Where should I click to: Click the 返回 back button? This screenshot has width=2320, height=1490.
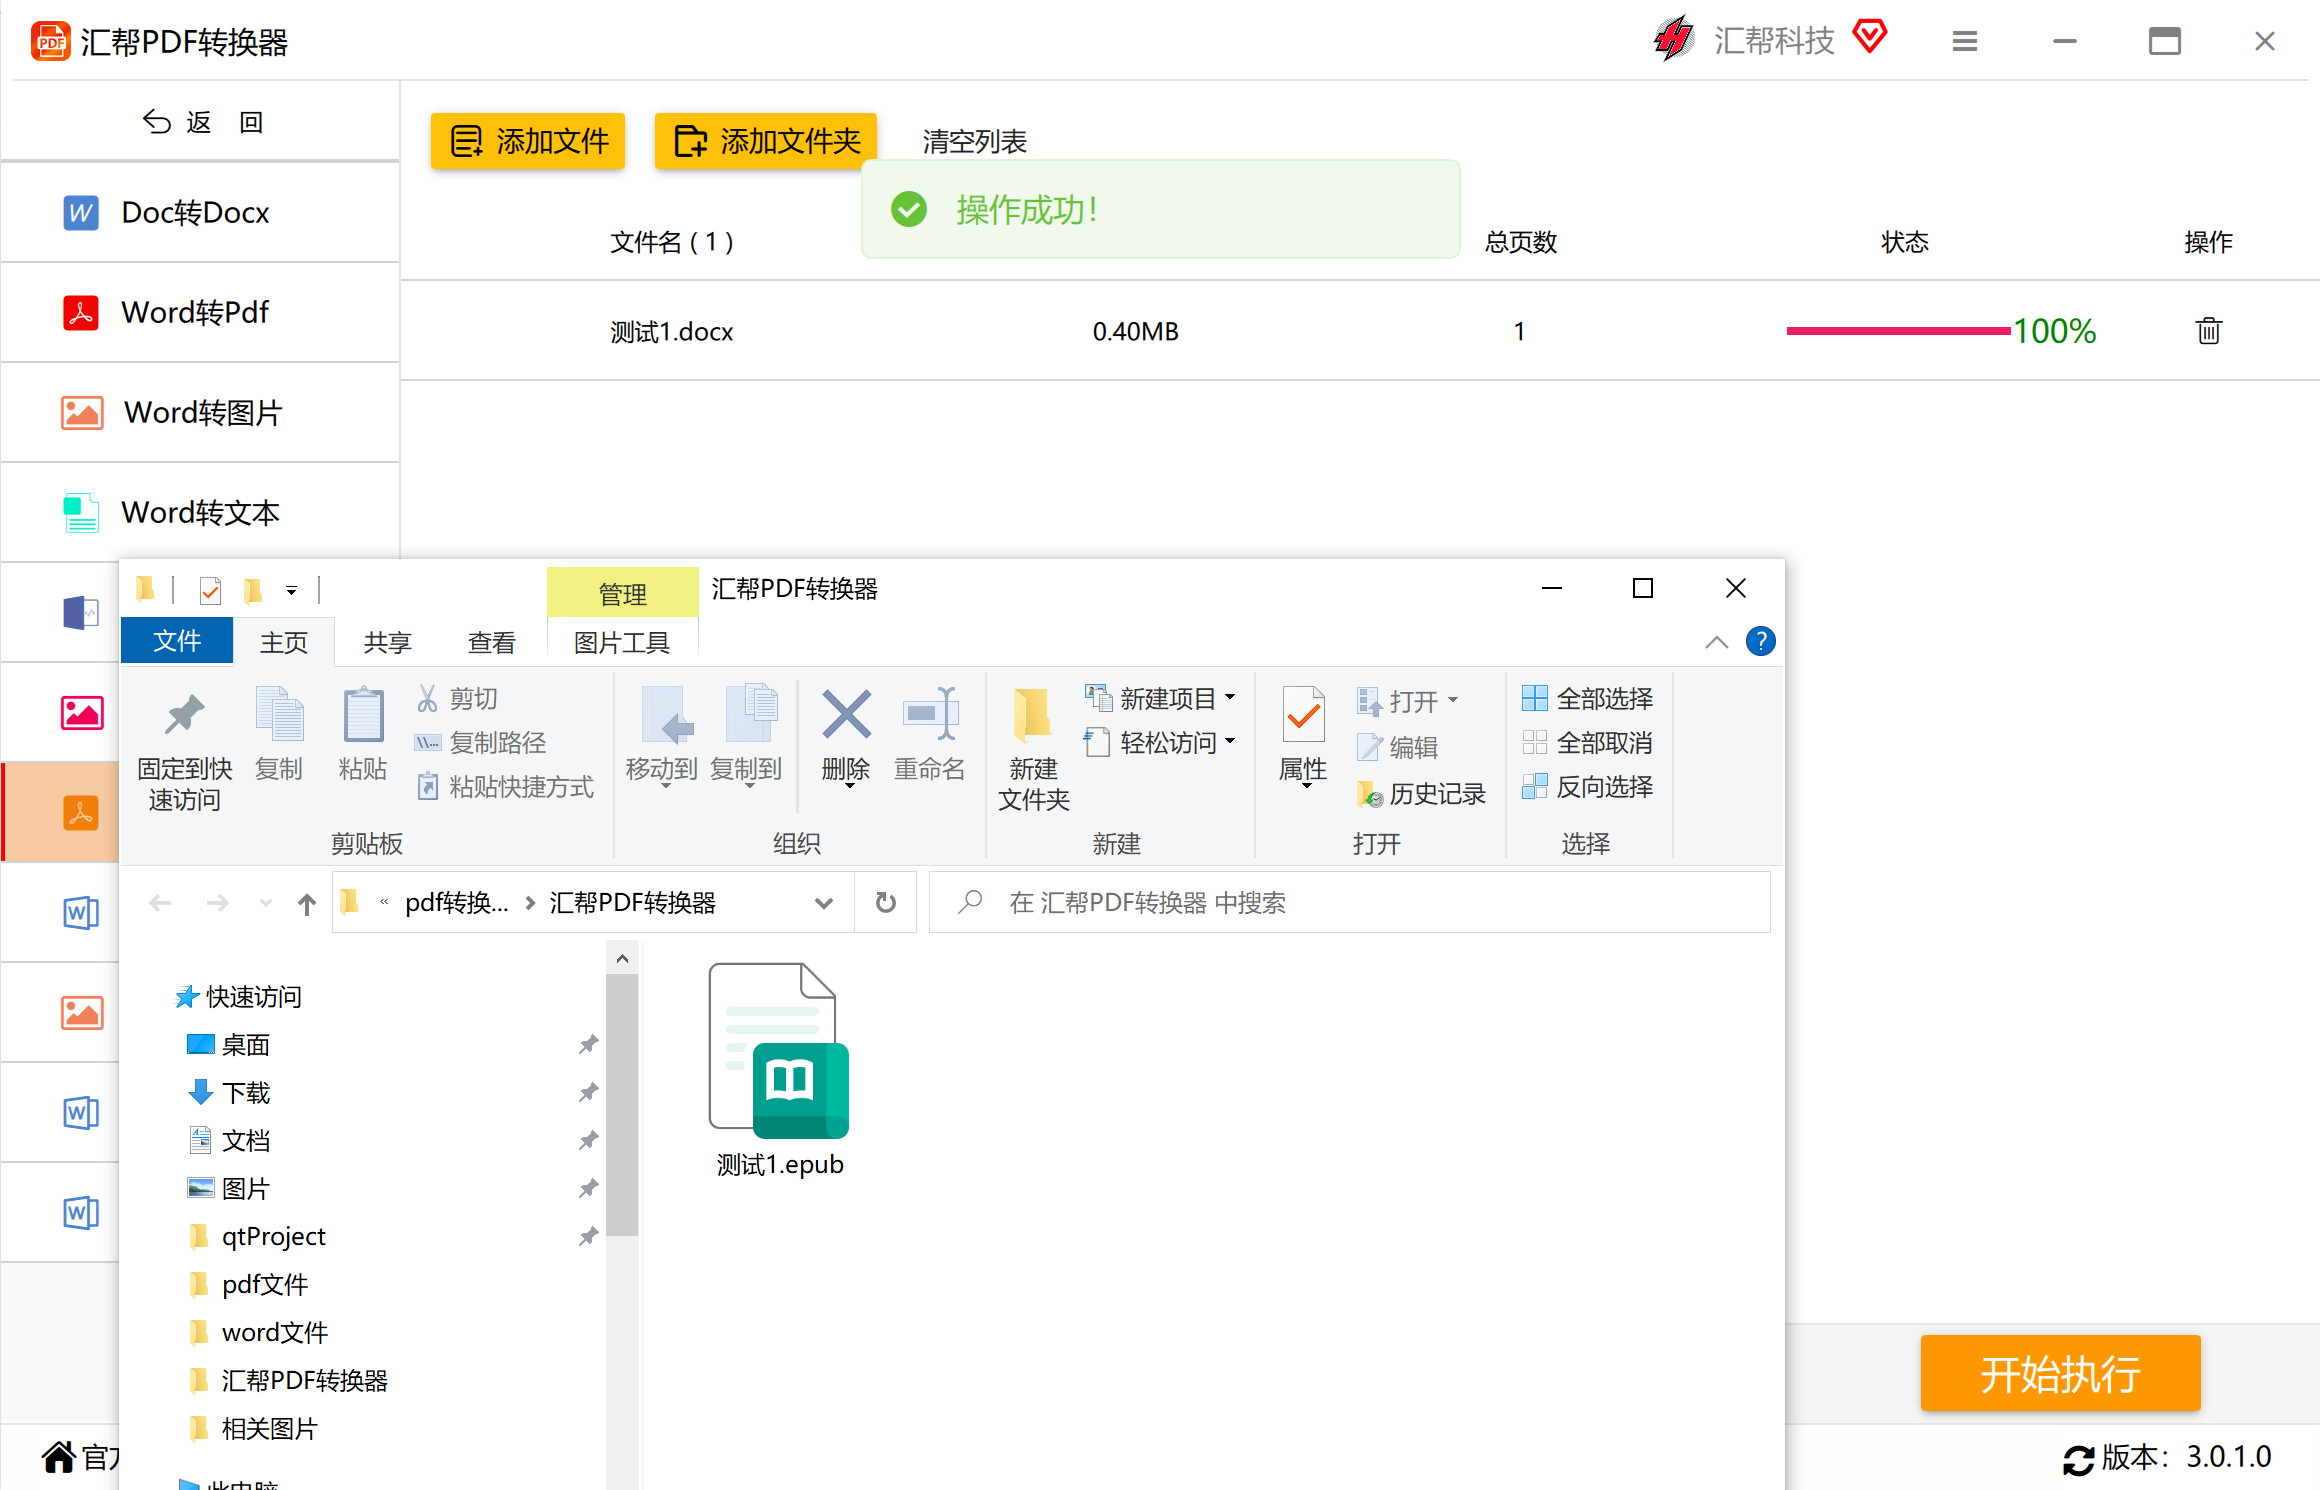point(201,122)
